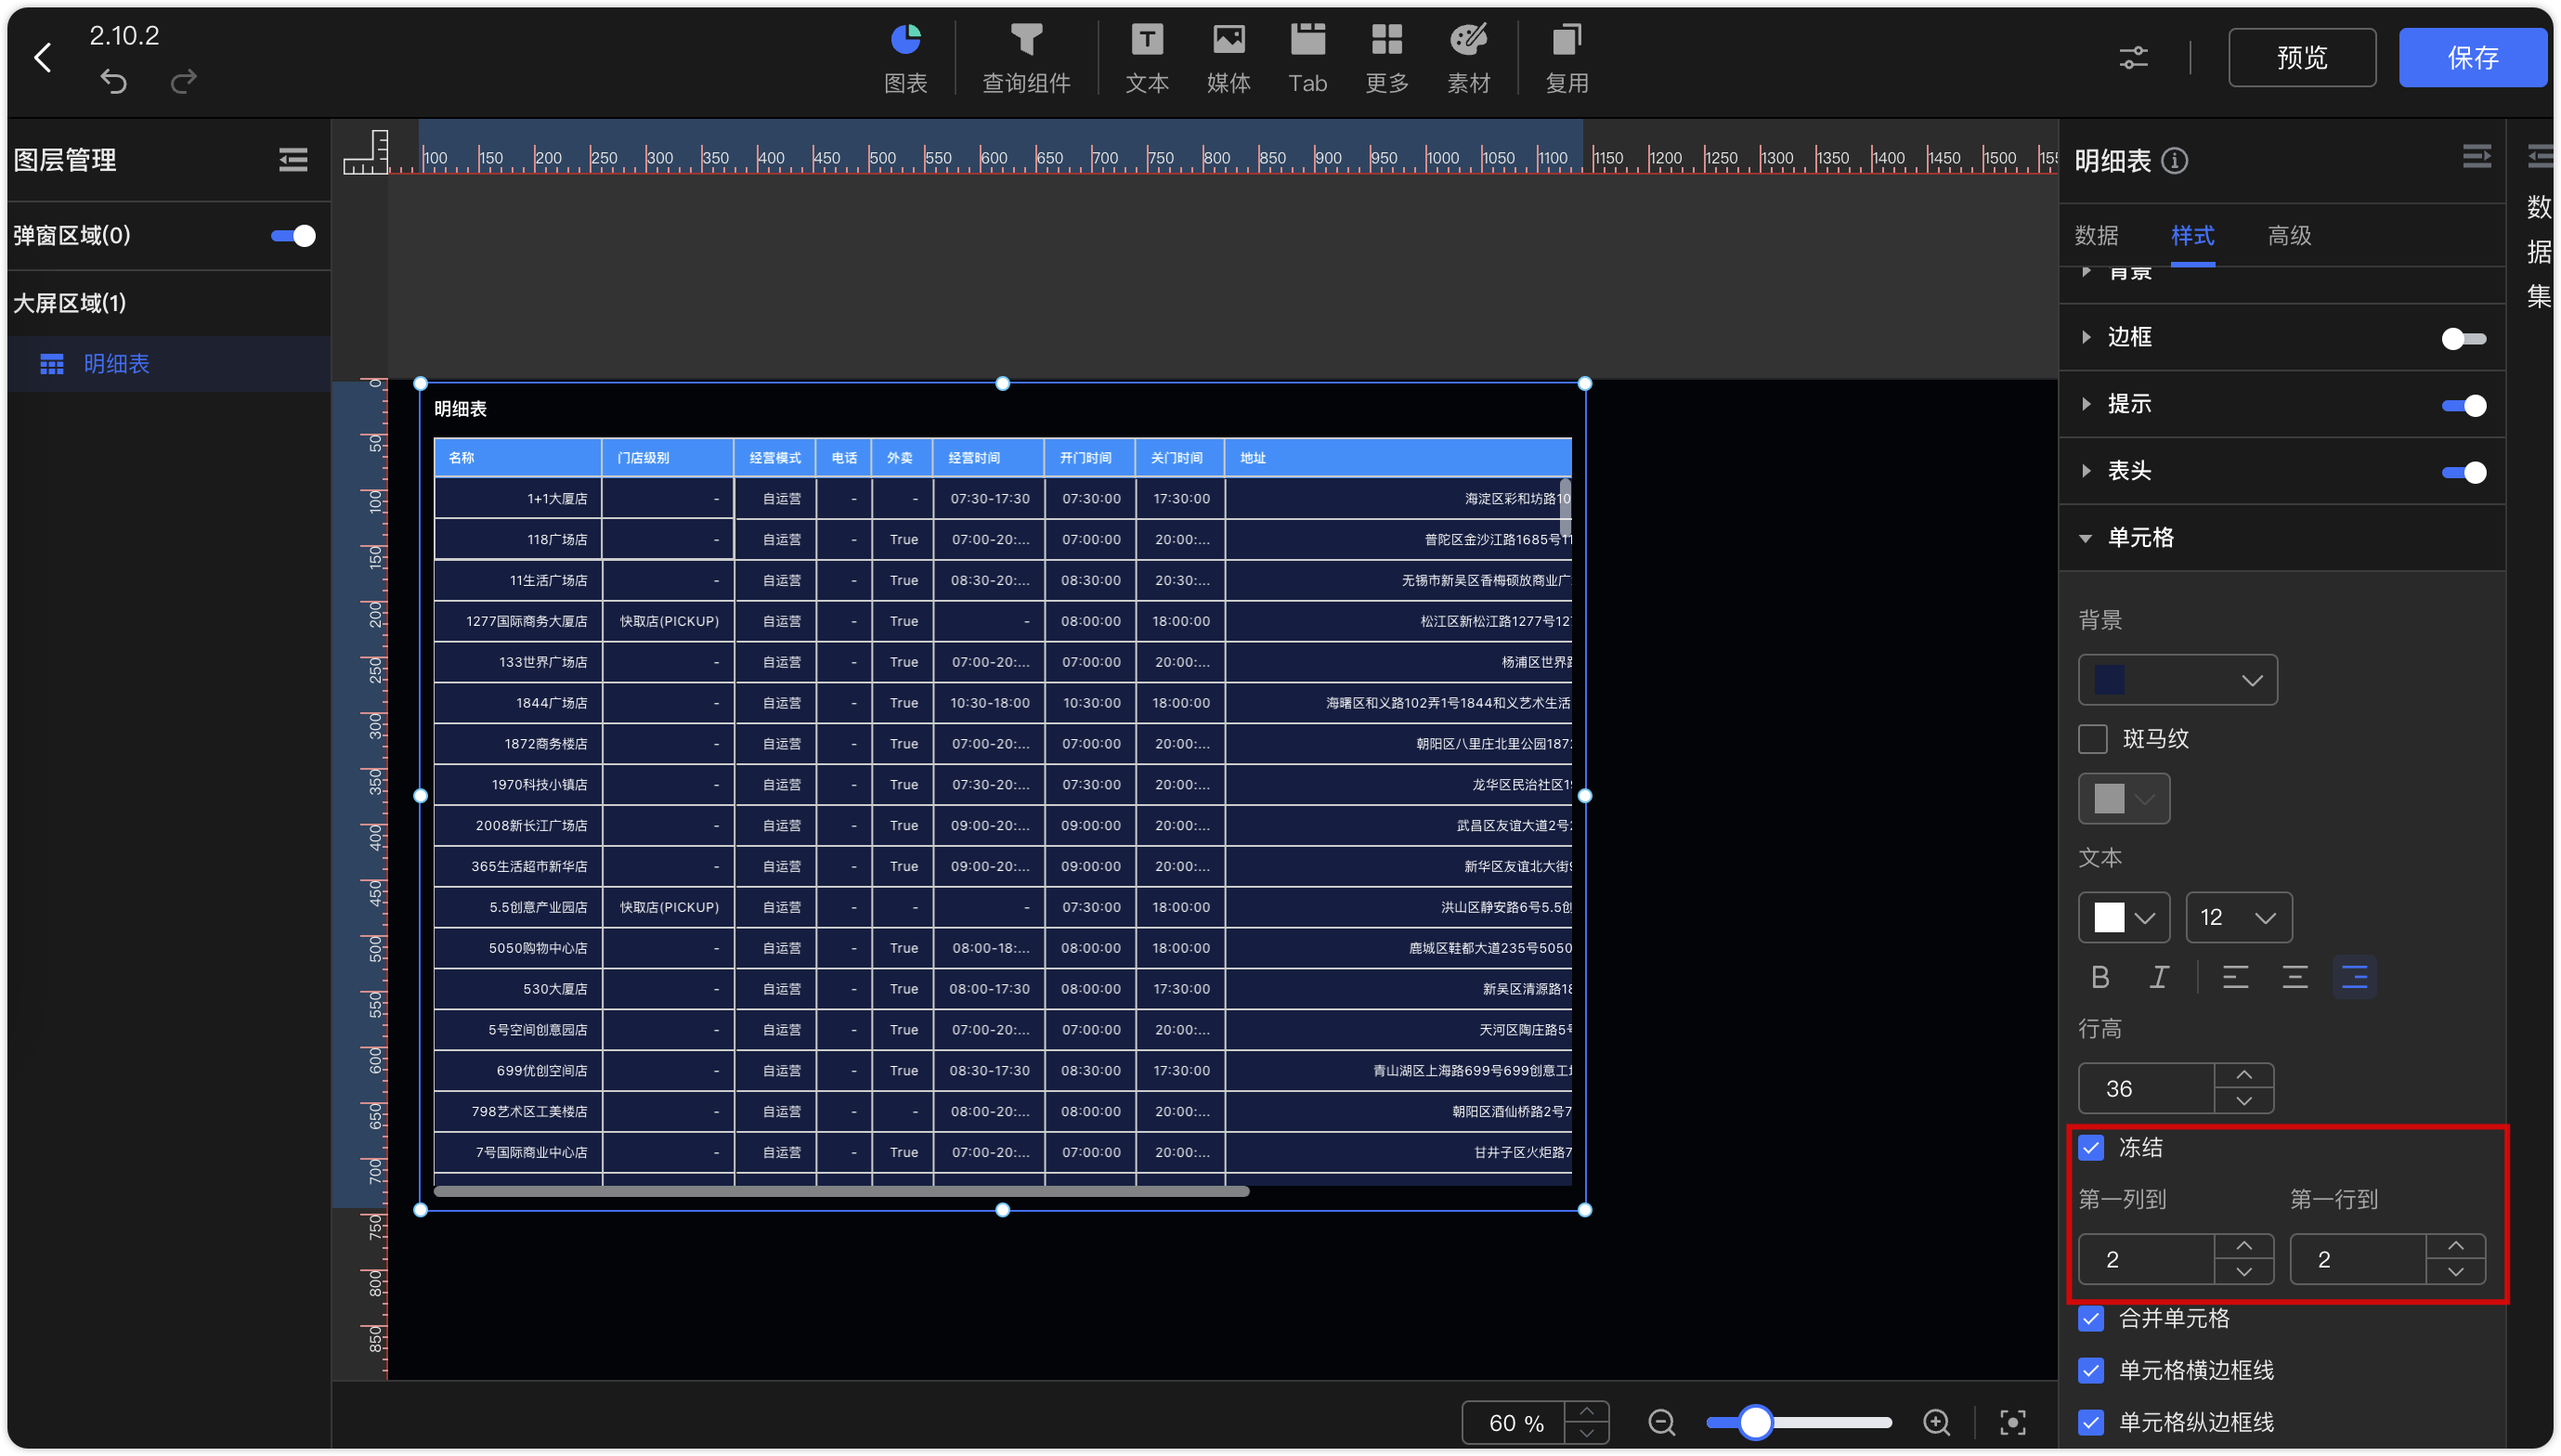
Task: Insert a Tab component
Action: click(x=1307, y=58)
